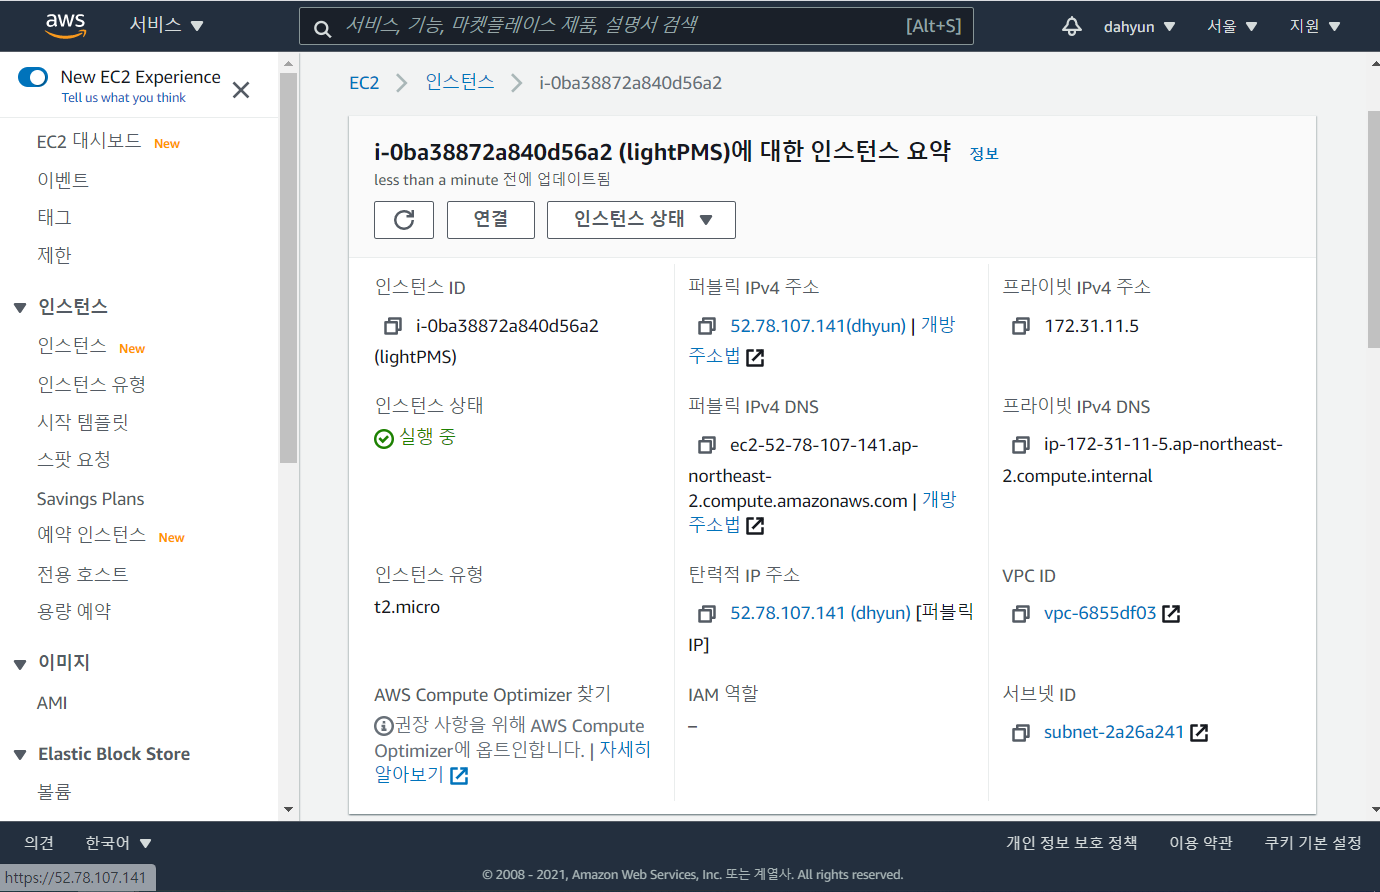Click the EC2 breadcrumb link
The image size is (1380, 892).
tap(364, 83)
